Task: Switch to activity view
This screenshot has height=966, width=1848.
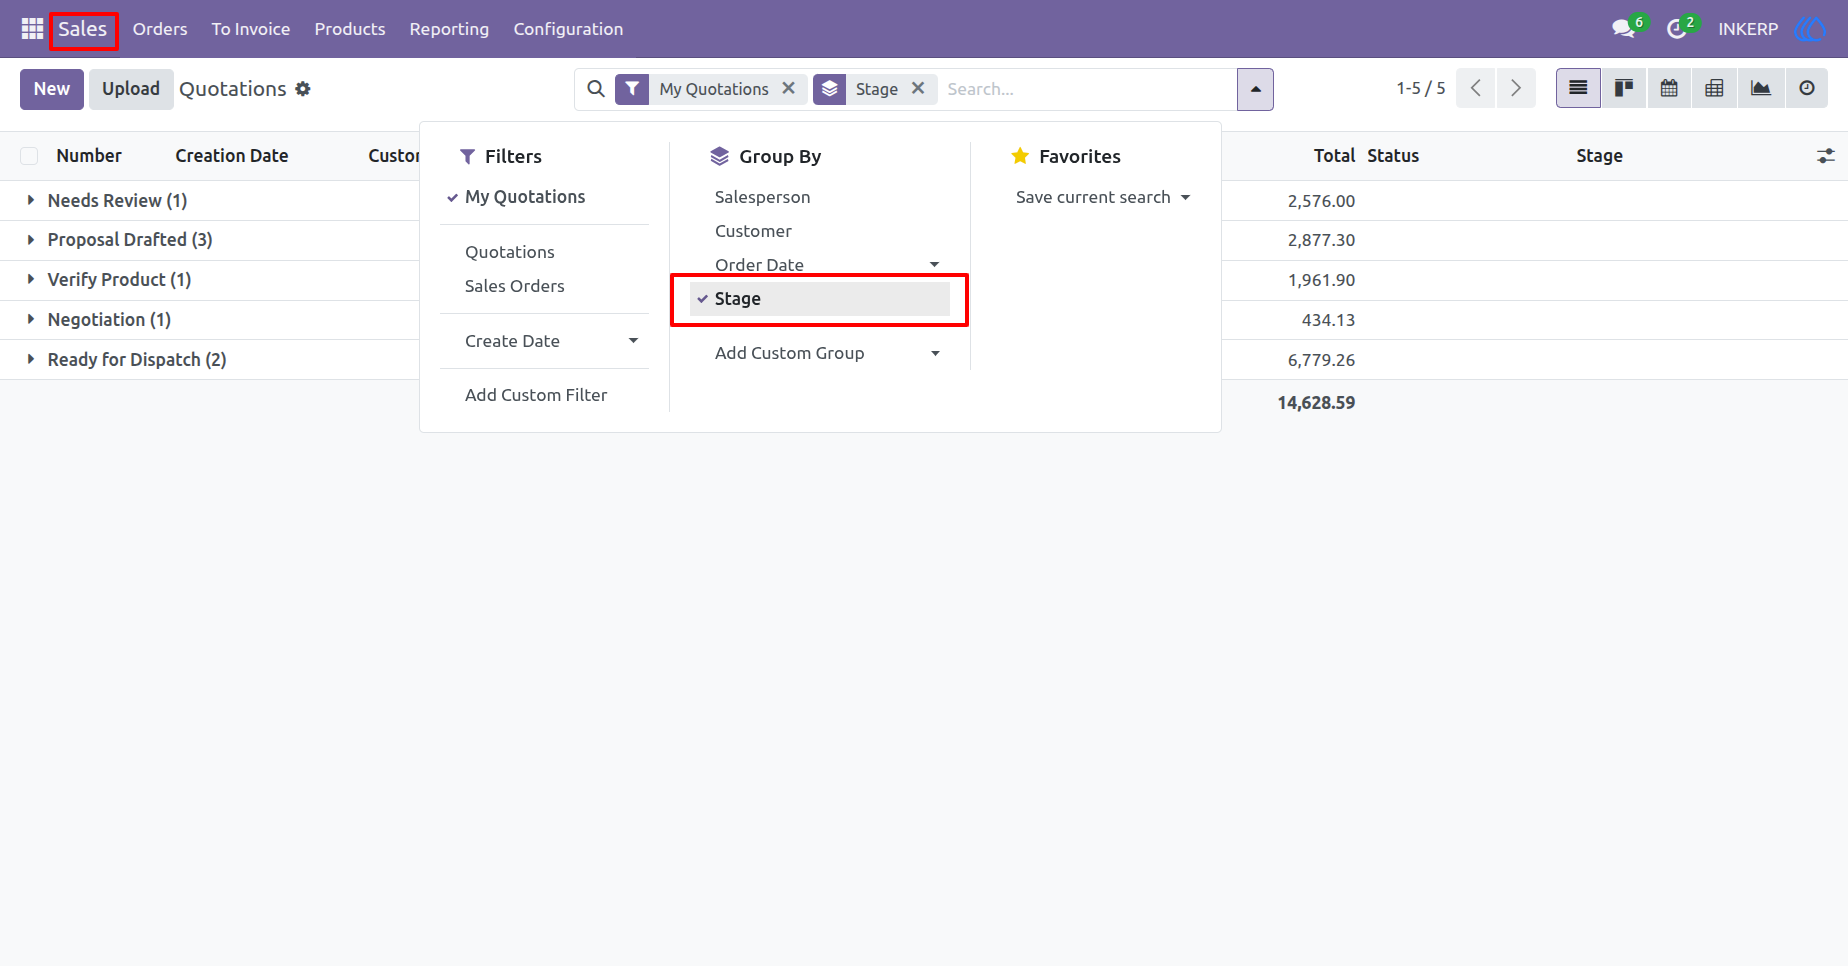Action: pyautogui.click(x=1807, y=88)
